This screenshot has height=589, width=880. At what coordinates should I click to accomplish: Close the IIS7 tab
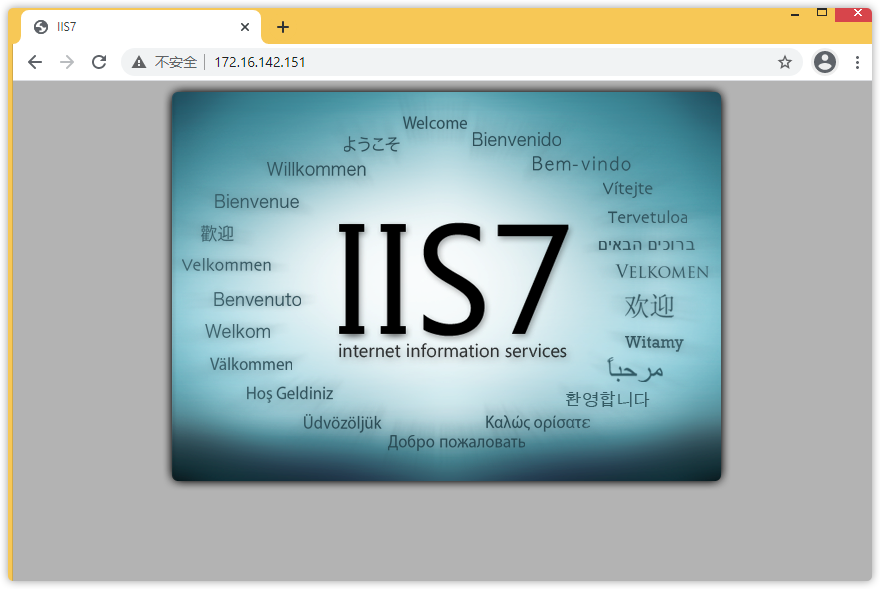tap(245, 27)
